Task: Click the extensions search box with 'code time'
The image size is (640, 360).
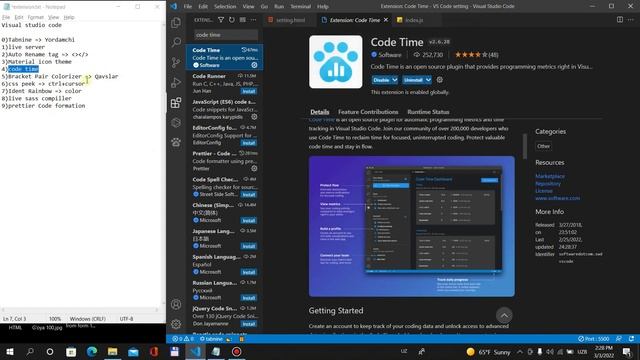Action: point(226,35)
